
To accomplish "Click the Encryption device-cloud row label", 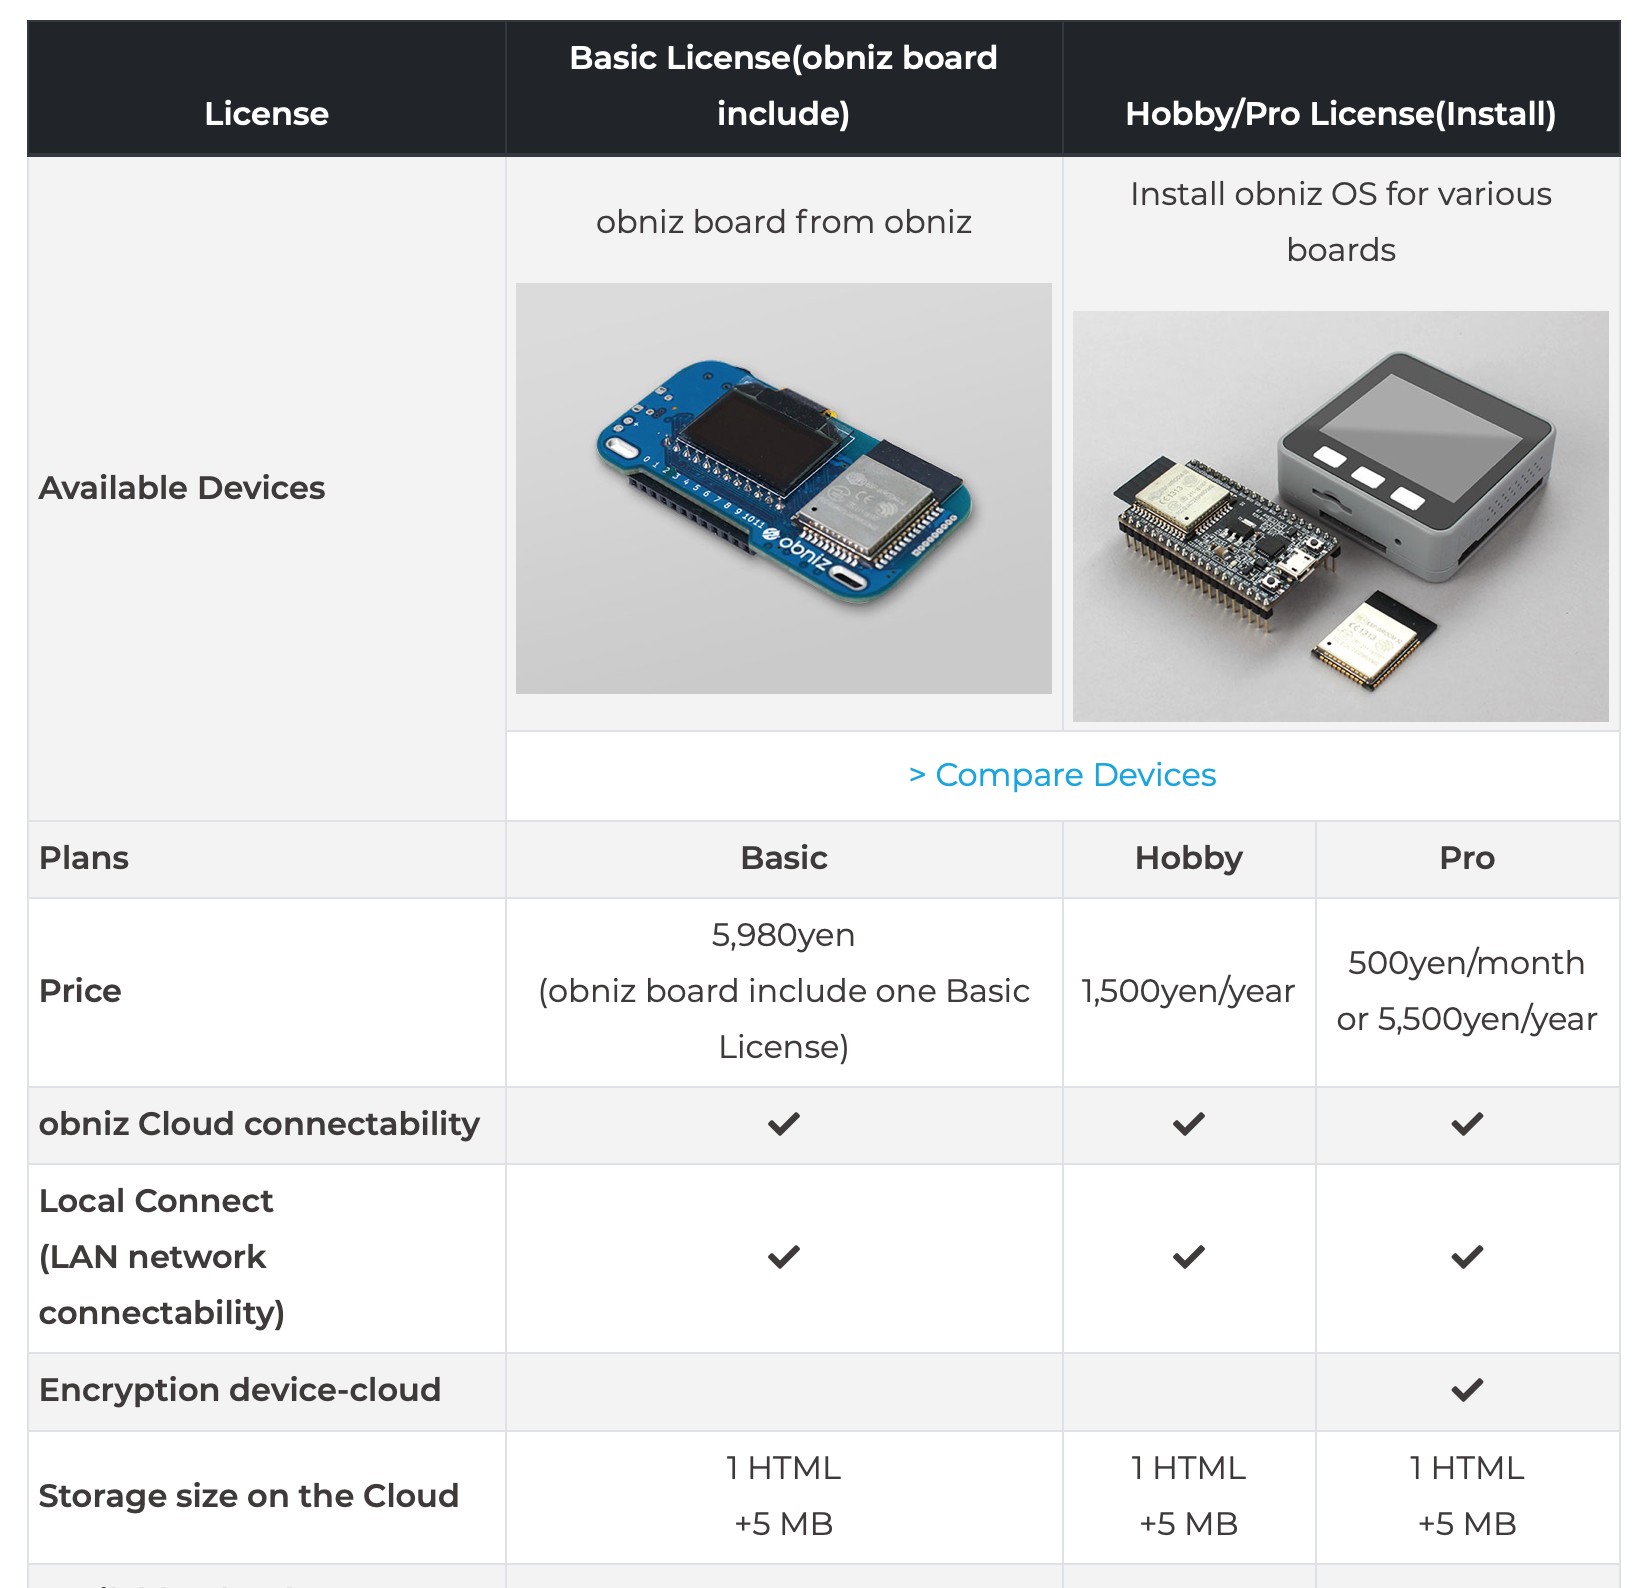I will pos(240,1390).
